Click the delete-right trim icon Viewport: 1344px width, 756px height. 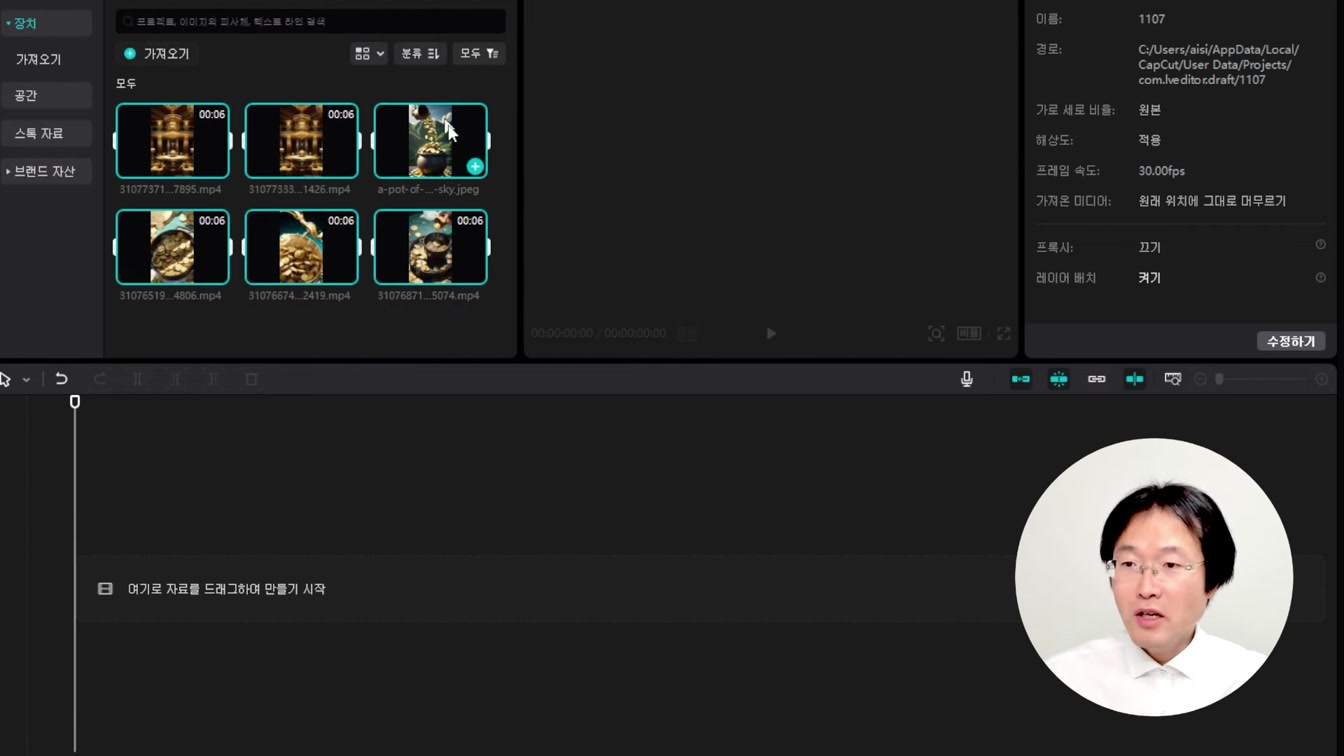coord(214,379)
